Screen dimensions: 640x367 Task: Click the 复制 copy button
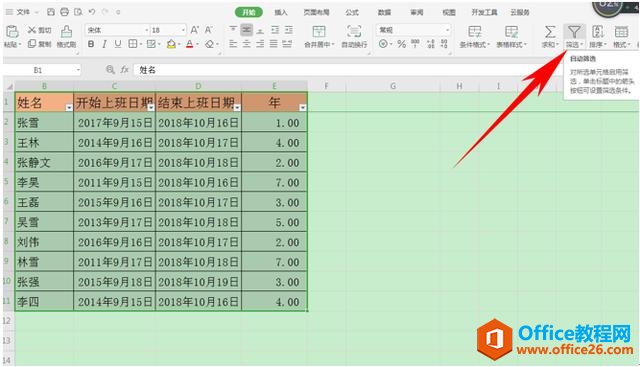pos(40,44)
